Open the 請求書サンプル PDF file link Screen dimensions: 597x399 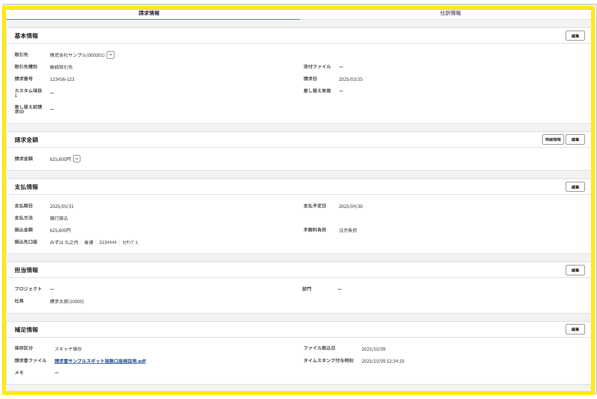tap(100, 361)
